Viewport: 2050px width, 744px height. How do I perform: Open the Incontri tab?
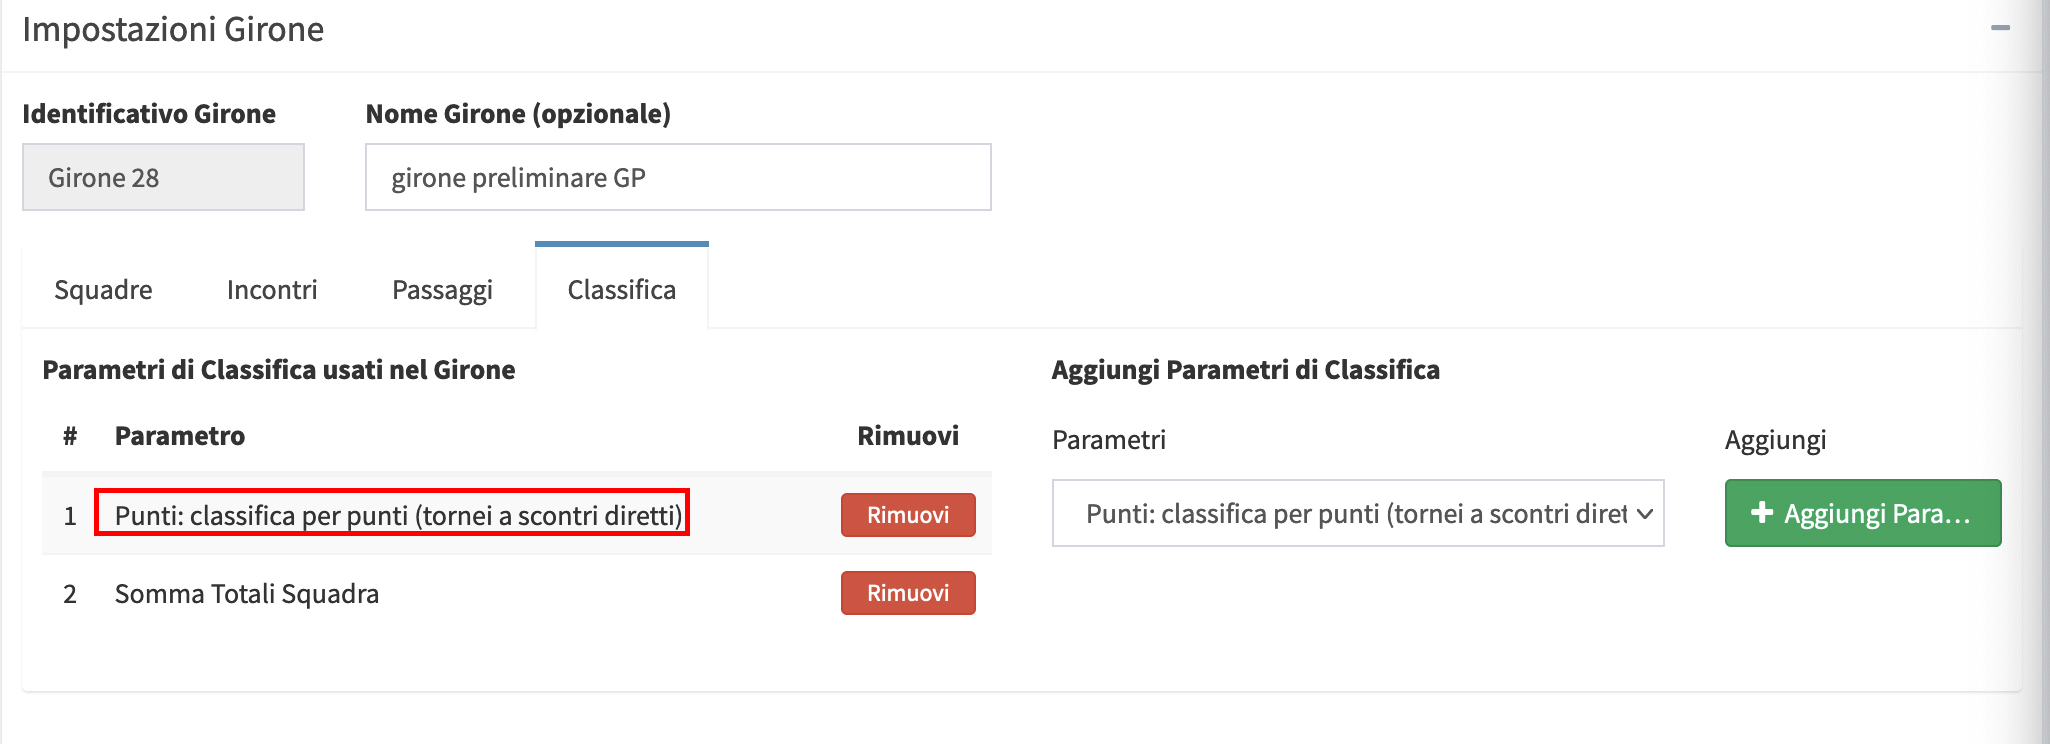click(x=272, y=290)
